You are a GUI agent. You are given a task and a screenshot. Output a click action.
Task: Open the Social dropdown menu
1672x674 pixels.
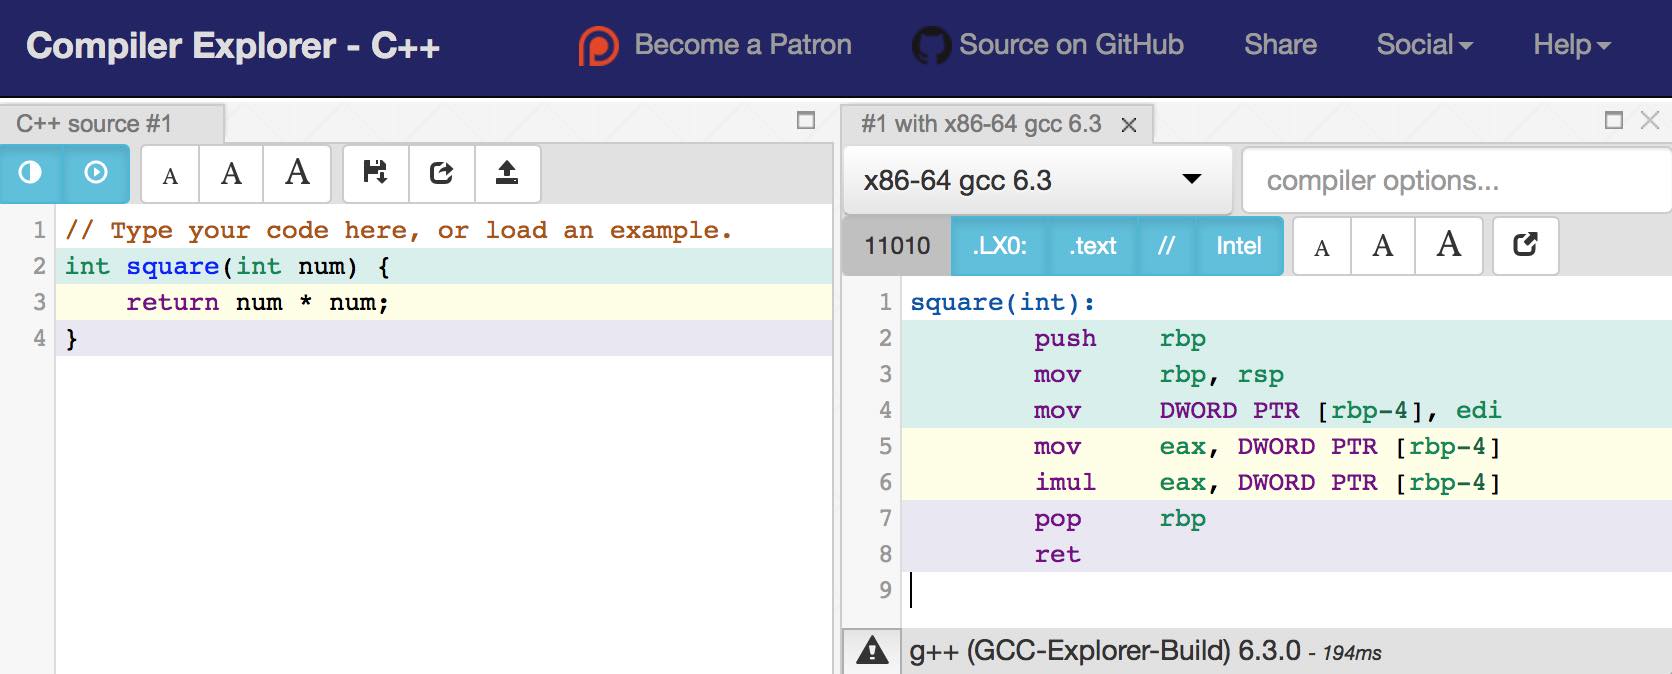coord(1424,45)
